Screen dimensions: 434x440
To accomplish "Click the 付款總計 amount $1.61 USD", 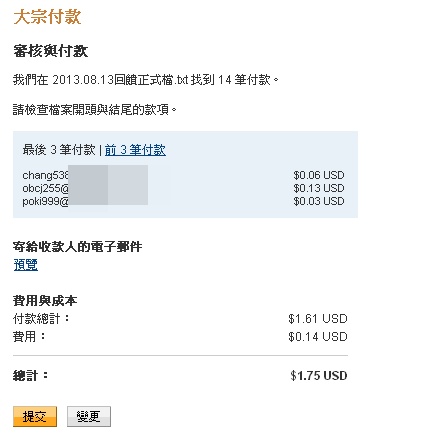I will point(318,319).
